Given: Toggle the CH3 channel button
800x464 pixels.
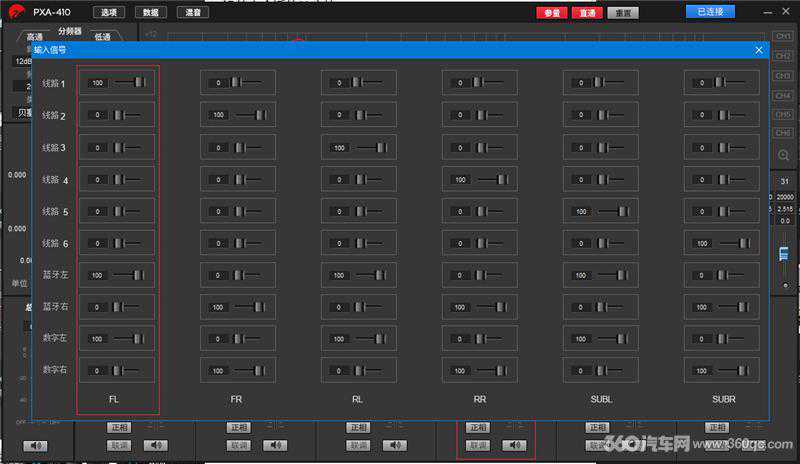Looking at the screenshot, I should pyautogui.click(x=784, y=75).
